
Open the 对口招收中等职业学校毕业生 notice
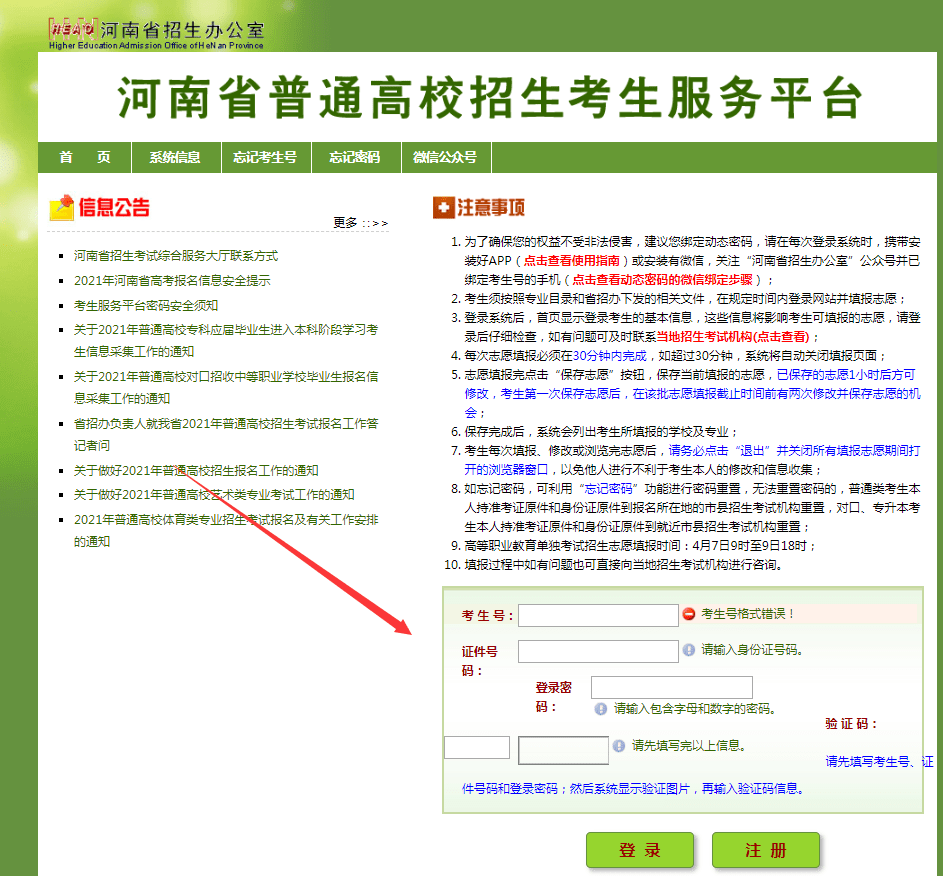[x=226, y=387]
